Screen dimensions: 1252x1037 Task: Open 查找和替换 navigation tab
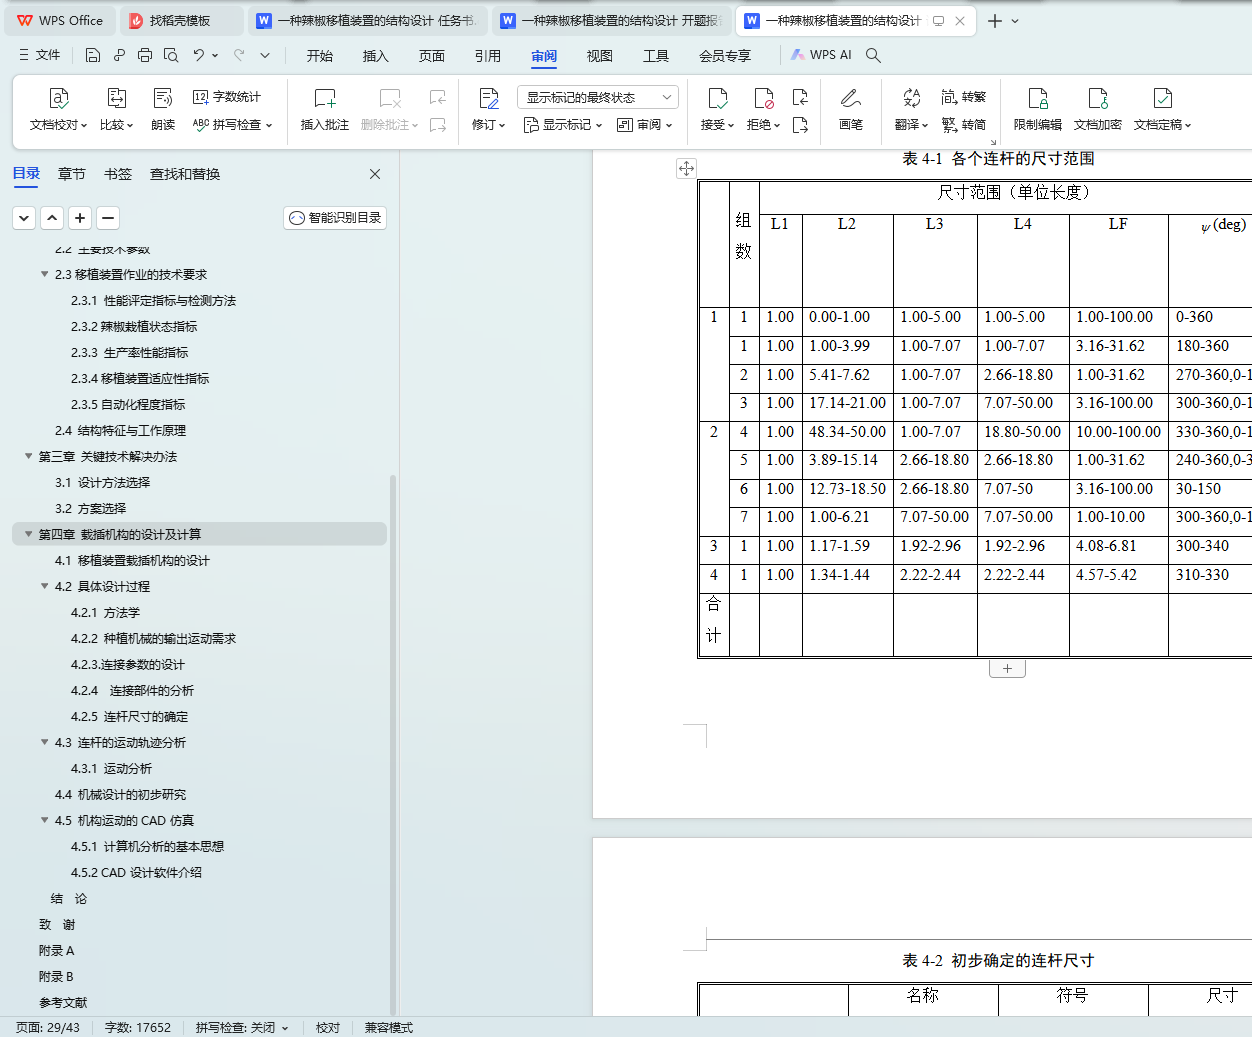coord(185,174)
